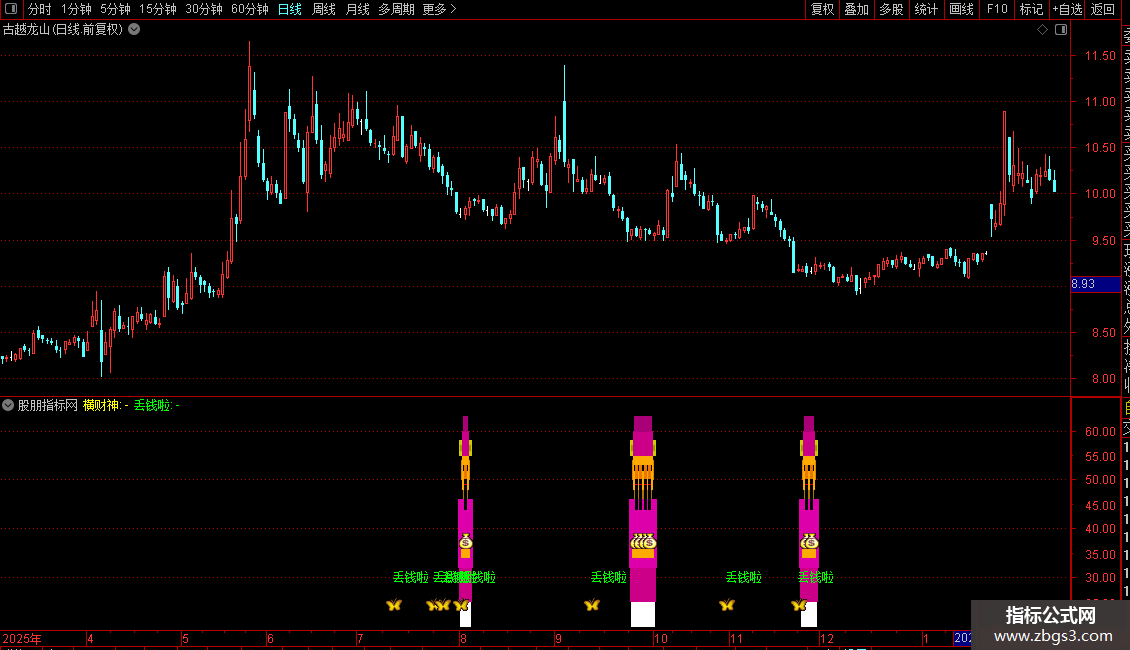Screen dimensions: 1130x650
Task: Open the 统计 statistics tool
Action: tap(926, 9)
